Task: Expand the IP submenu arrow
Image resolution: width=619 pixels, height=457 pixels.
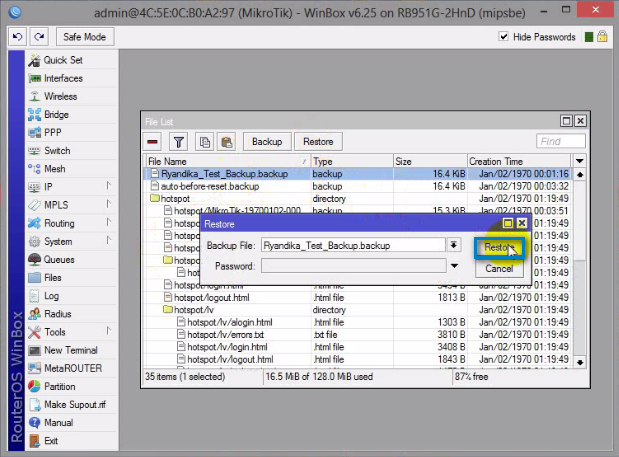Action: 109,186
